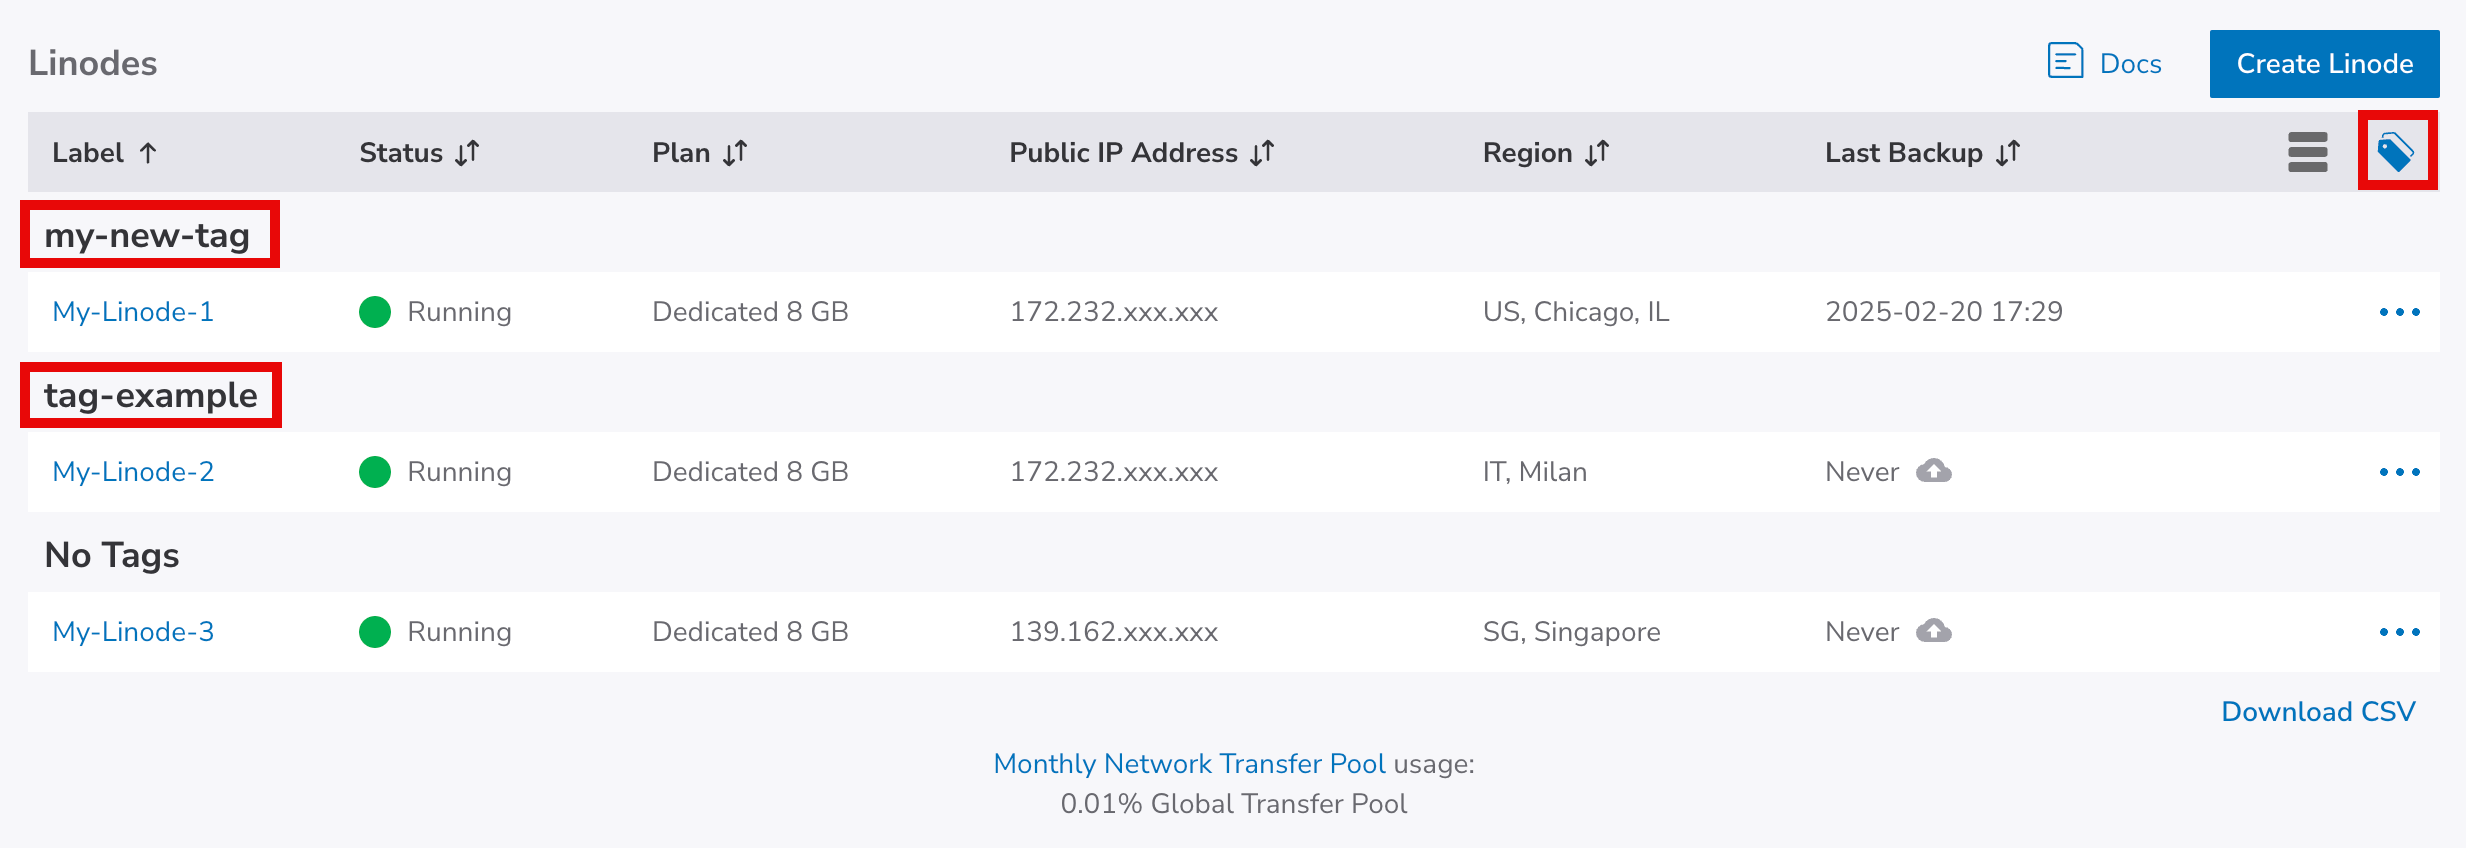This screenshot has width=2466, height=848.
Task: Open the Docs icon link
Action: point(2065,62)
